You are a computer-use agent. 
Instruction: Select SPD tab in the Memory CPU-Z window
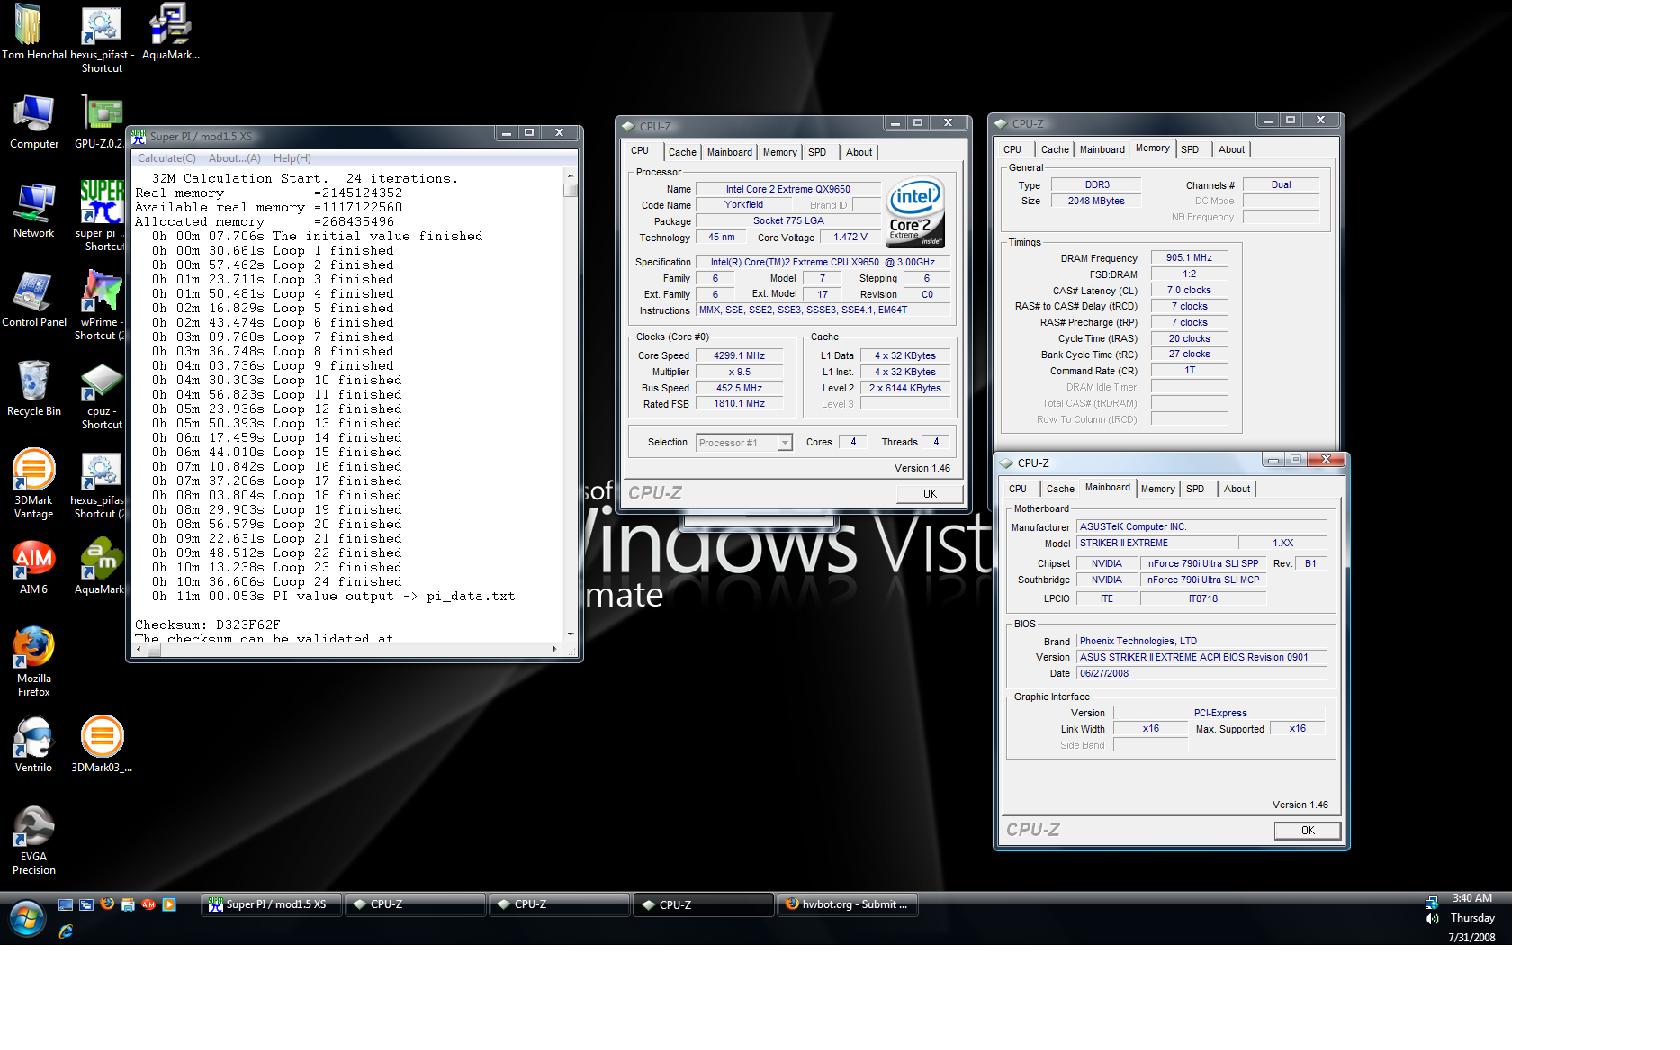tap(1190, 150)
